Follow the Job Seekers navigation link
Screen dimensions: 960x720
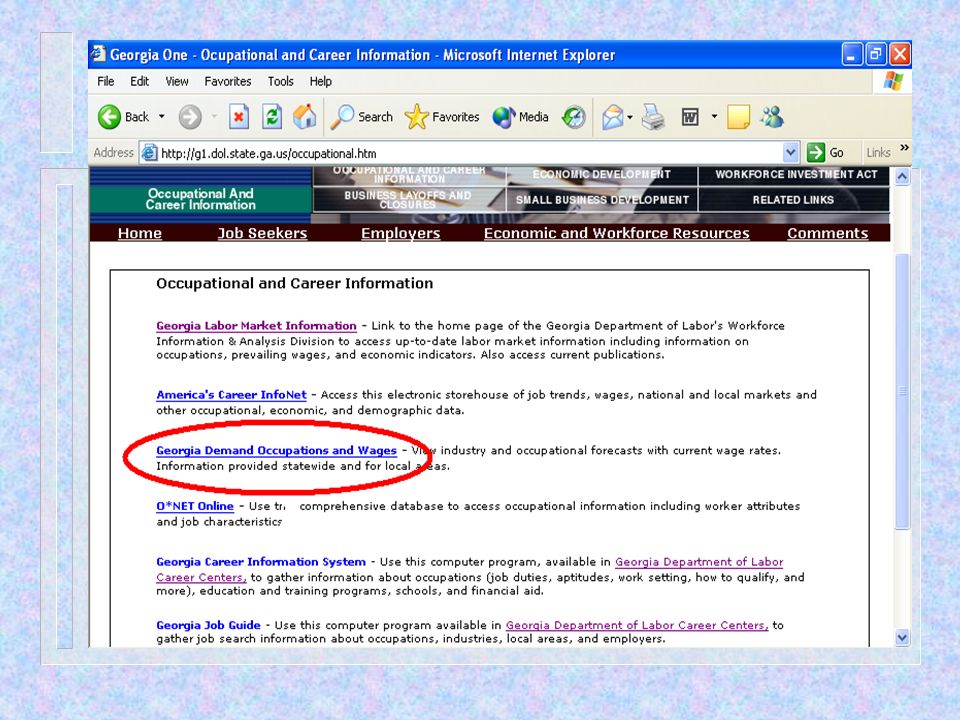point(262,233)
